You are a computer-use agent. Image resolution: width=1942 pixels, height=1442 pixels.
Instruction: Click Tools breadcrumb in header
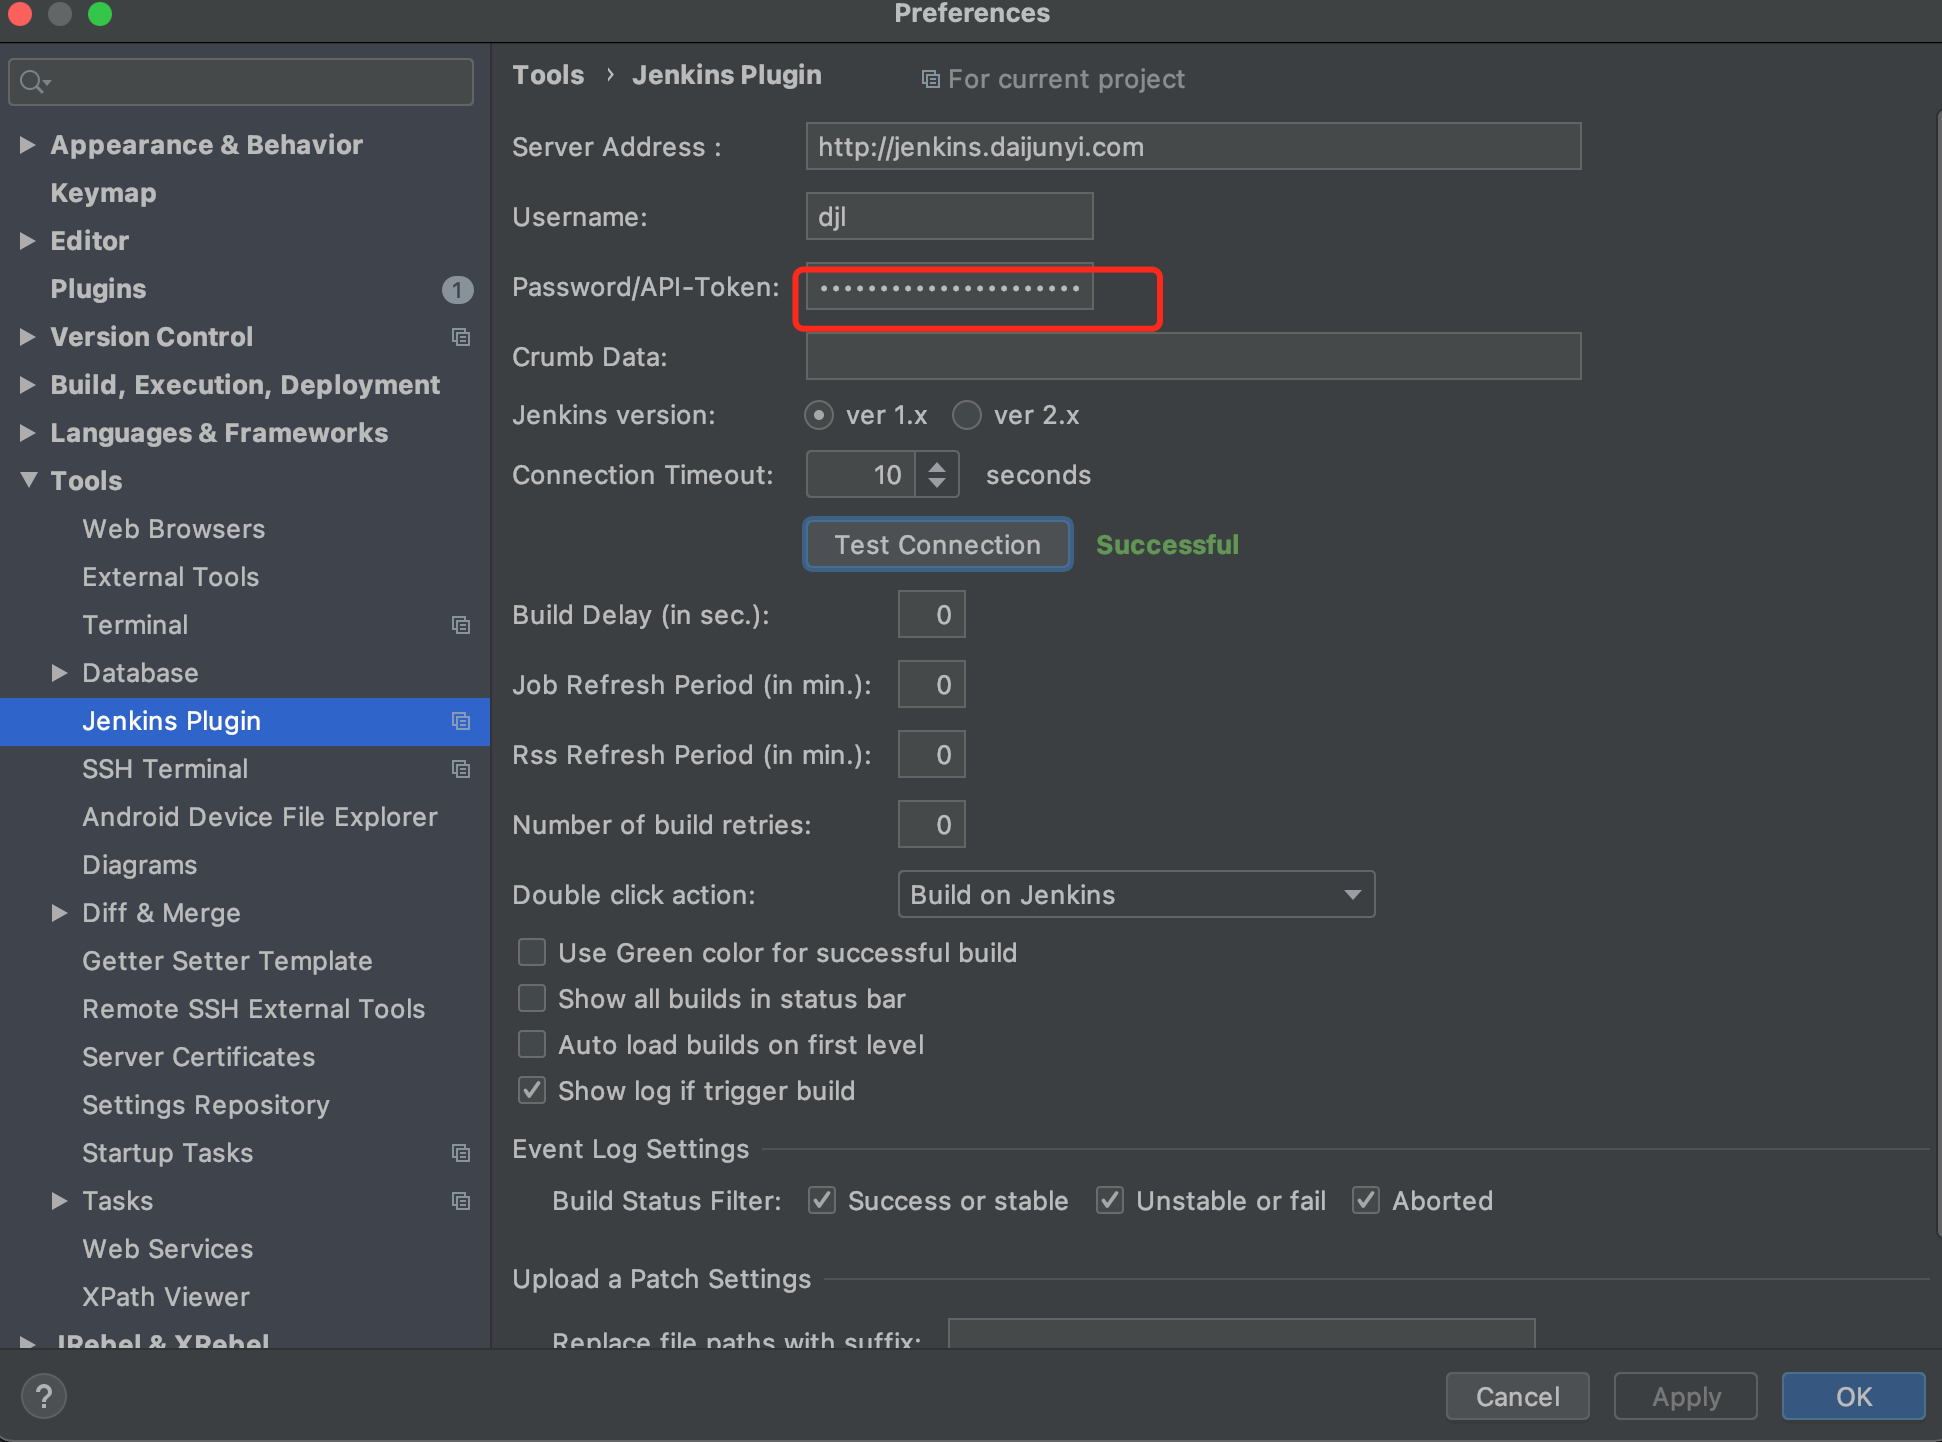pos(548,75)
